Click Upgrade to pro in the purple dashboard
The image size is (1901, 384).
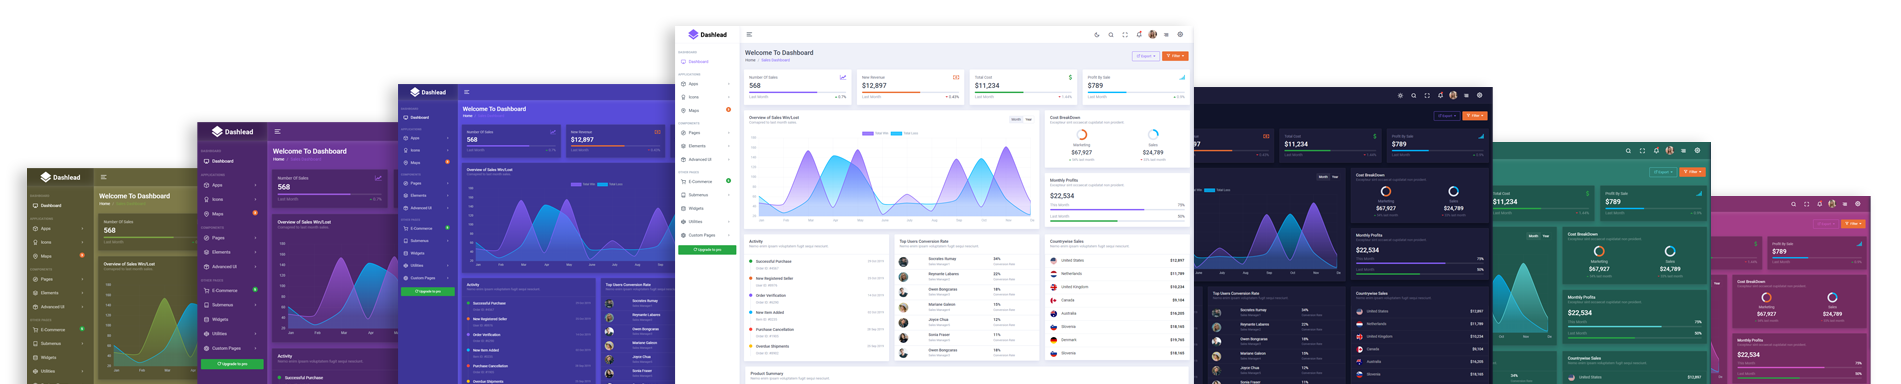(x=232, y=364)
